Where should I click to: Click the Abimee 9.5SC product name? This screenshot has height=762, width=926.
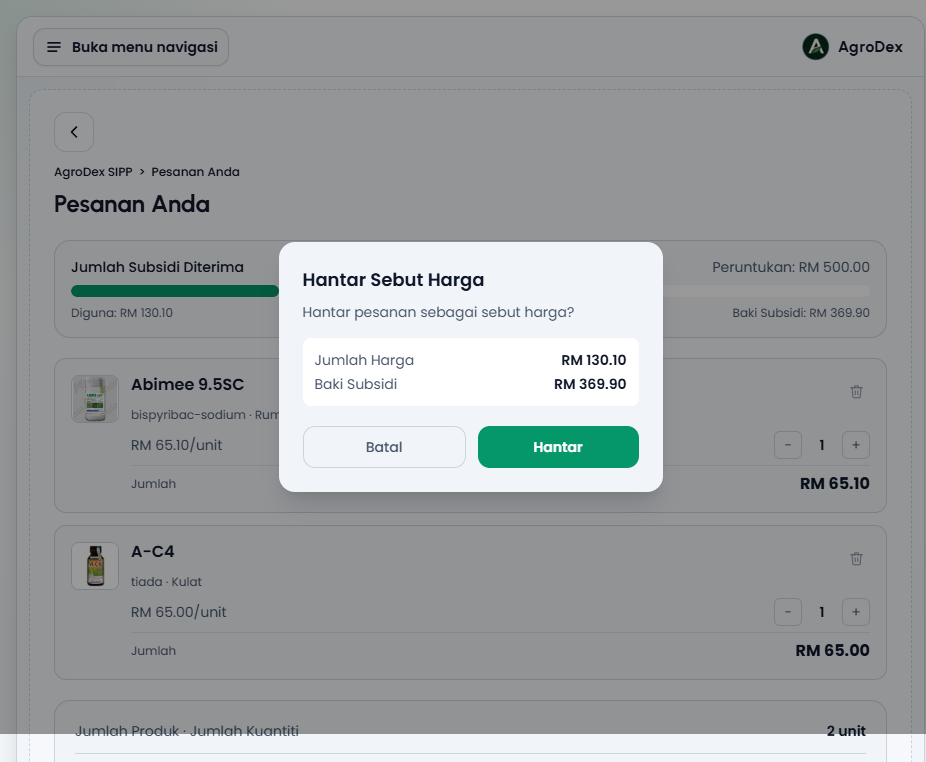click(x=188, y=385)
